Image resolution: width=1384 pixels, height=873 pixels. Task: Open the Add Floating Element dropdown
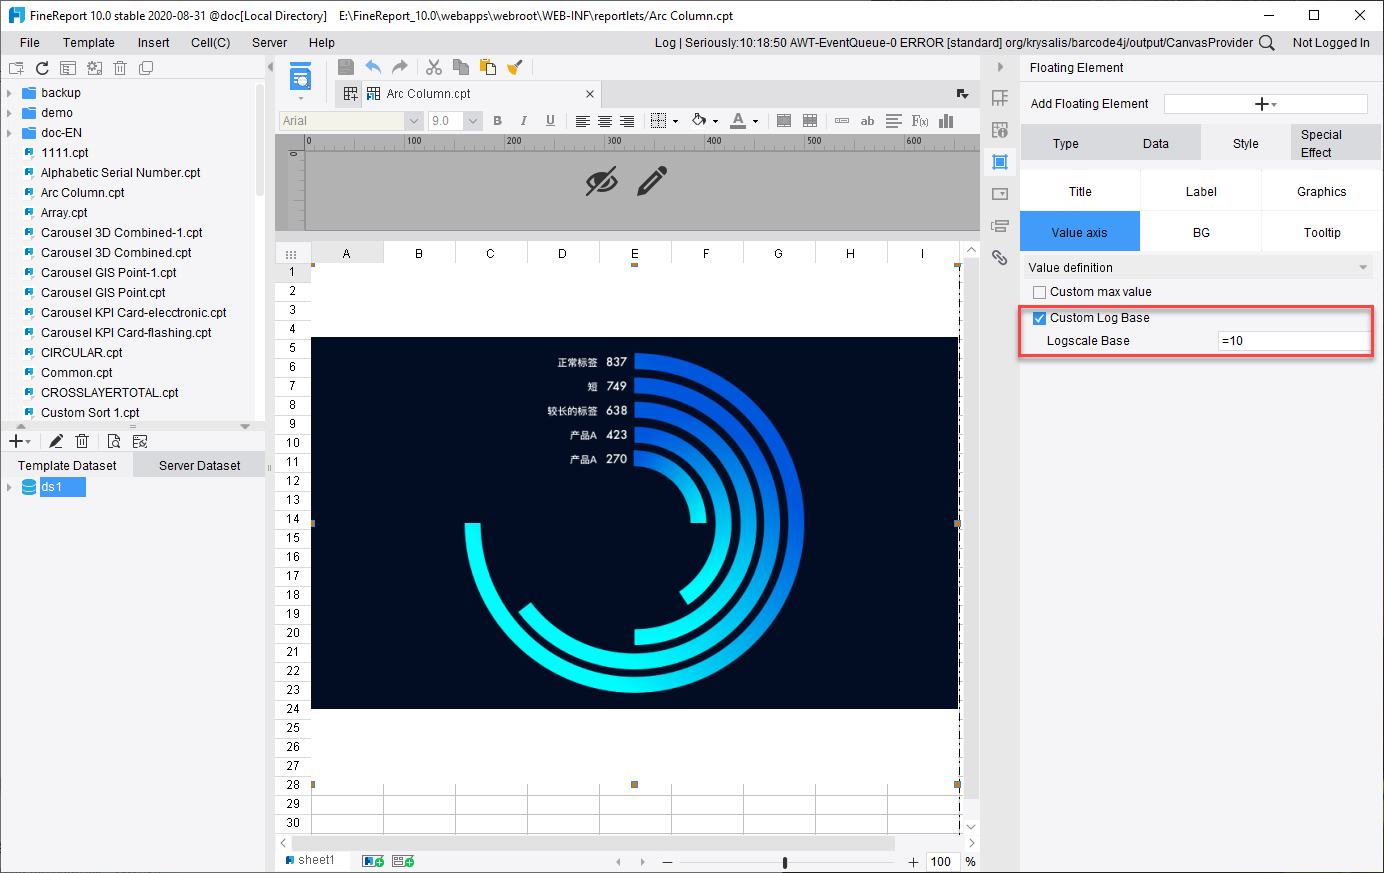[1265, 104]
